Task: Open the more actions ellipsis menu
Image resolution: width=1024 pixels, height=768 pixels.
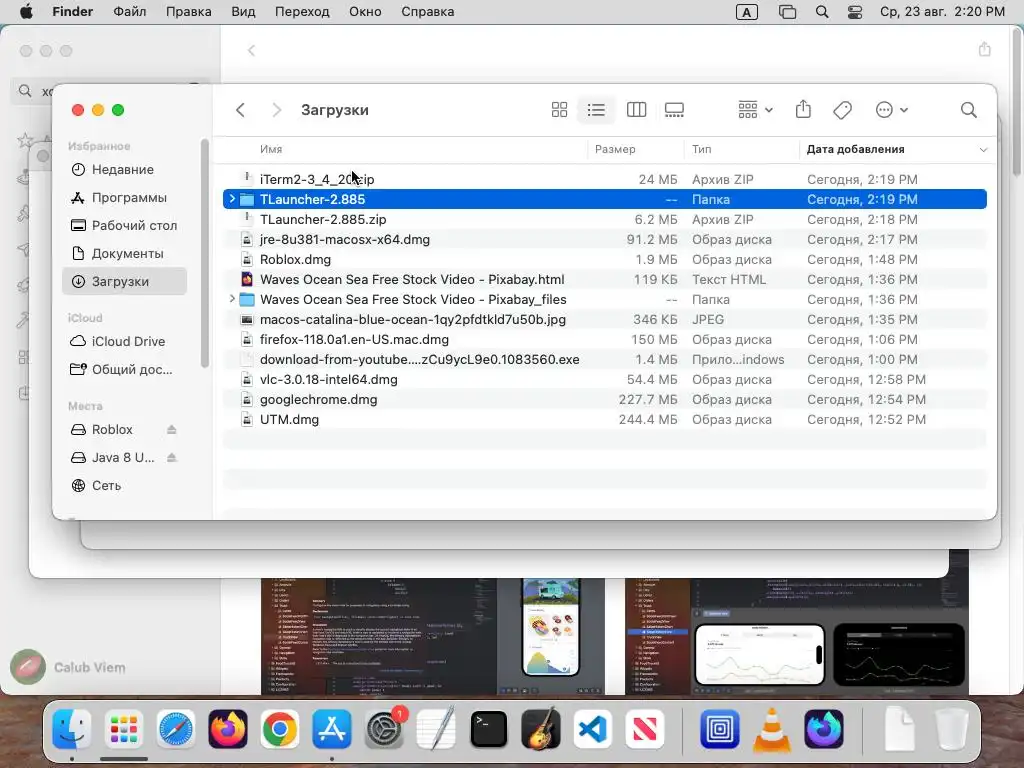Action: pos(891,110)
